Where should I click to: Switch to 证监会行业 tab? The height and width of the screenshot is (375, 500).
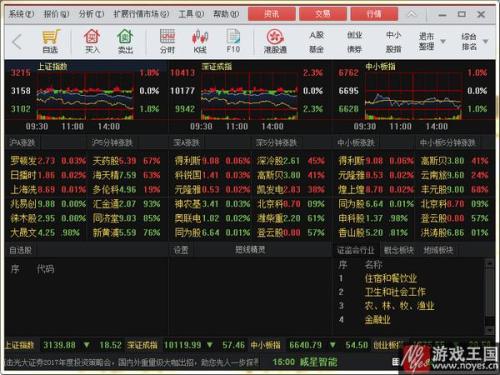click(x=356, y=250)
